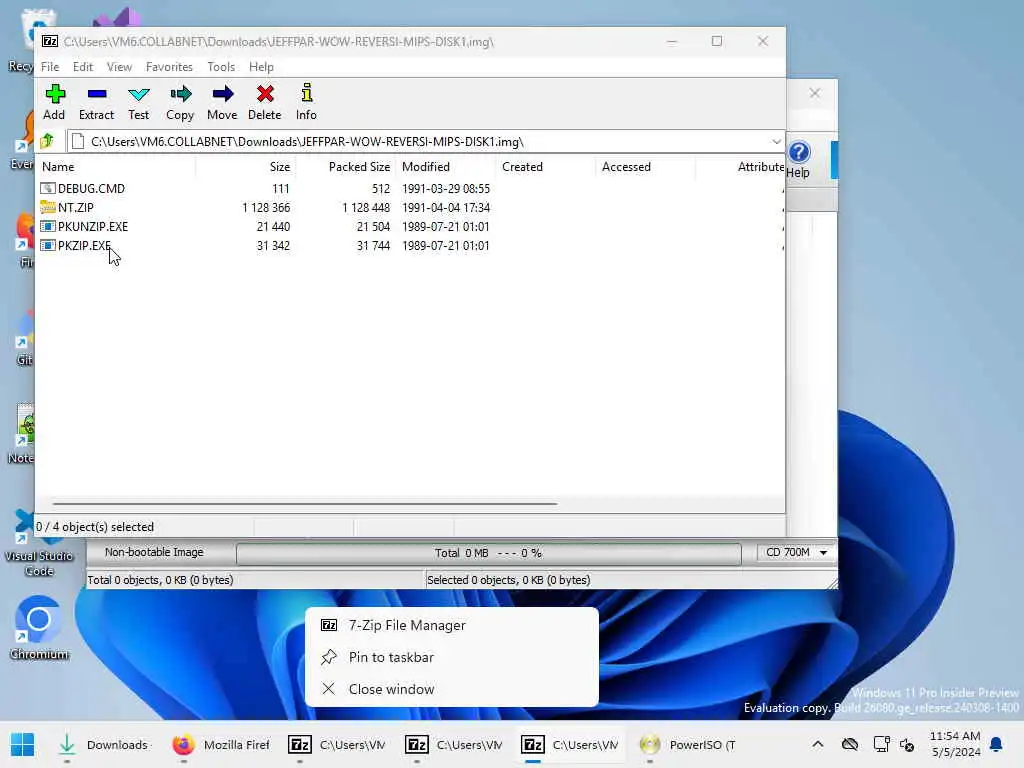Viewport: 1024px width, 768px height.
Task: Open the Windows Start menu
Action: click(22, 744)
